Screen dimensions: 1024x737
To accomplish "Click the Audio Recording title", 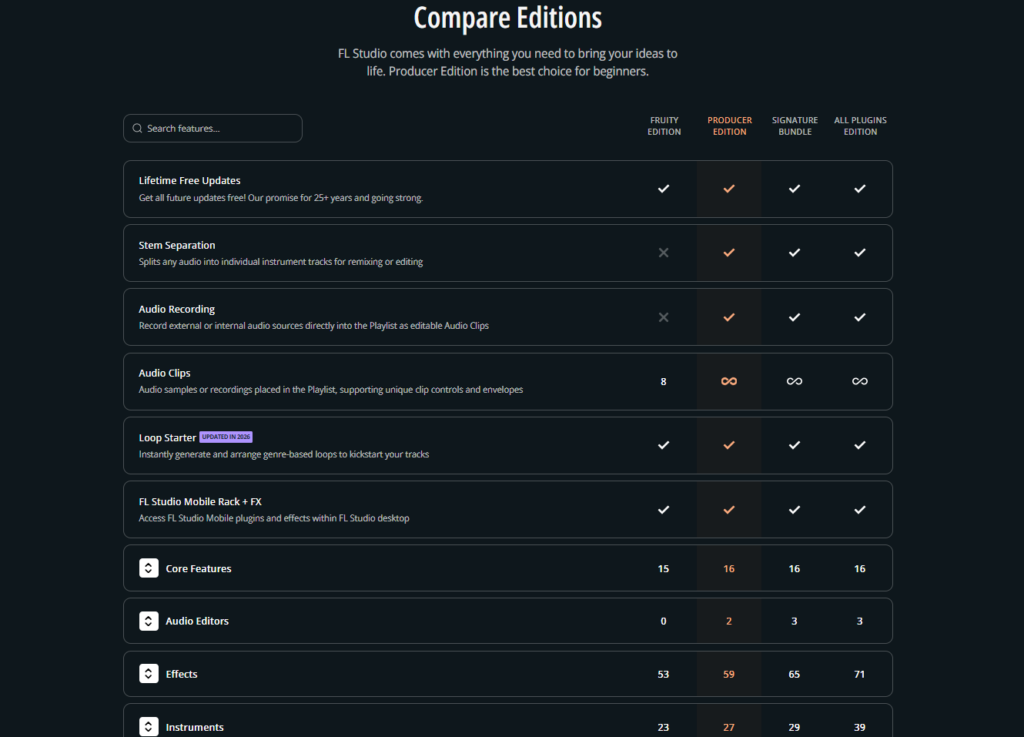I will [177, 309].
